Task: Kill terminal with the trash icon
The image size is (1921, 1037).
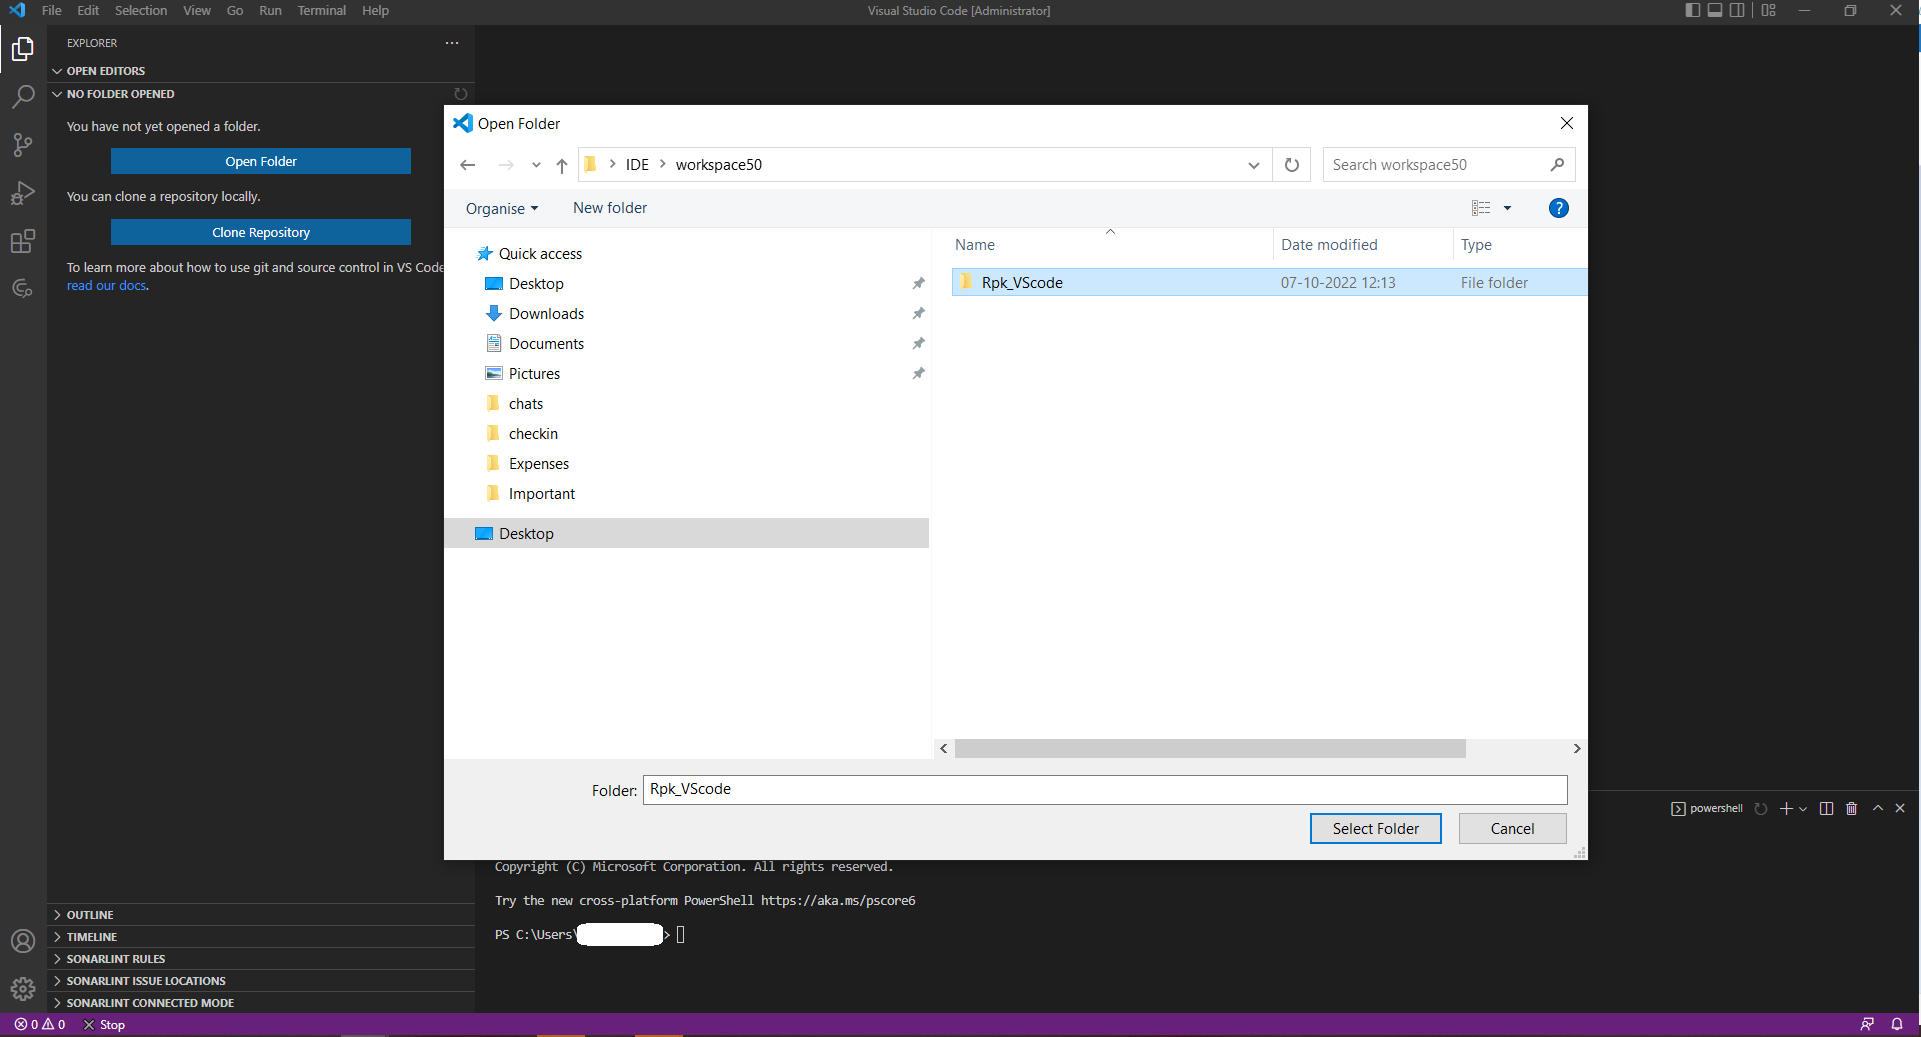Action: [x=1851, y=808]
